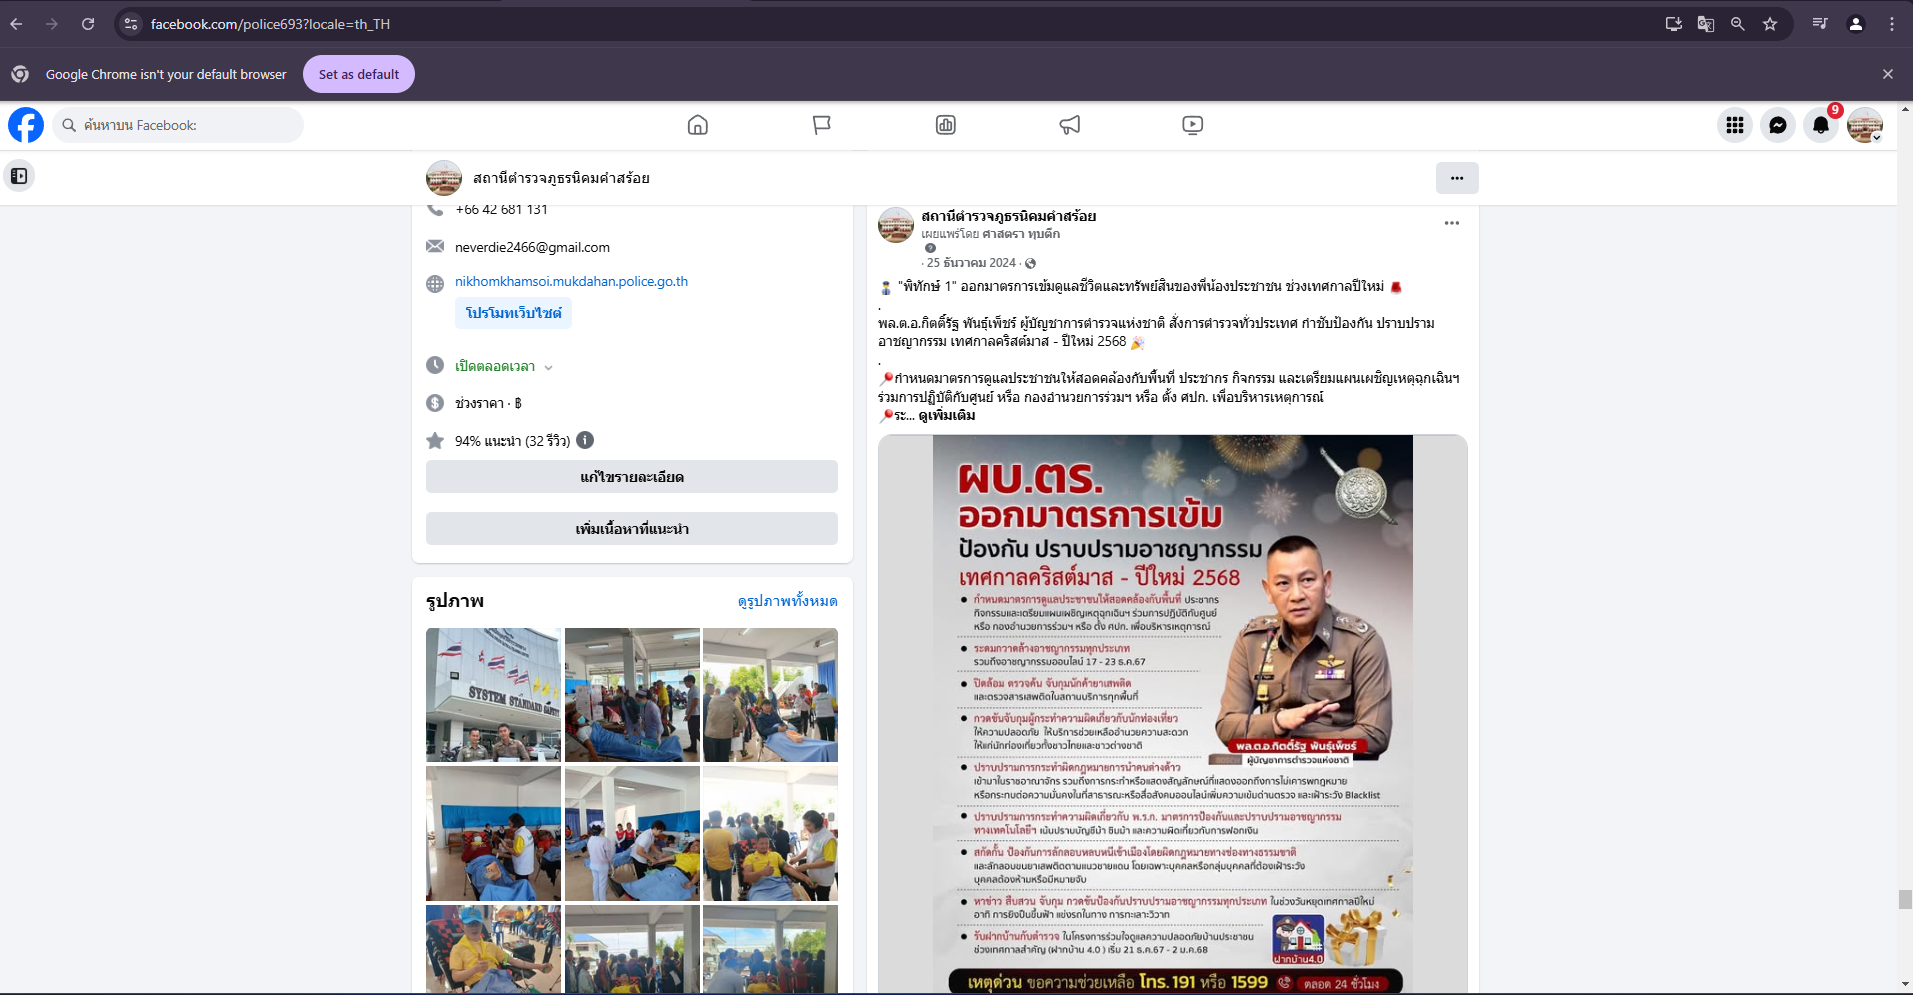Open the apps grid menu icon
The image size is (1913, 995).
pos(1734,125)
